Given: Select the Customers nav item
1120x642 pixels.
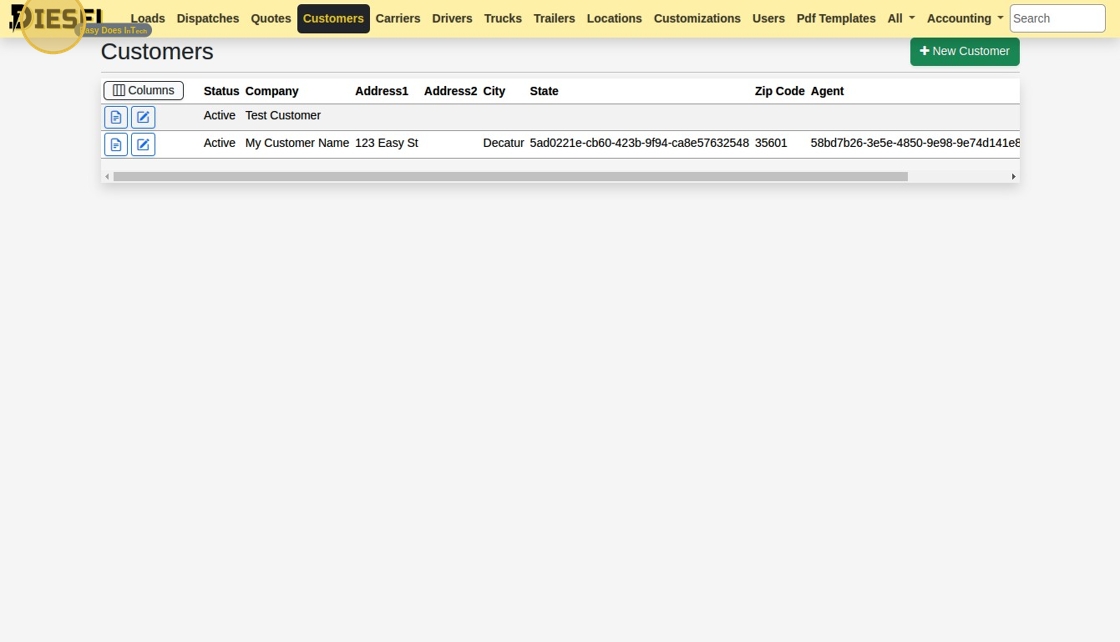Looking at the screenshot, I should 334,19.
